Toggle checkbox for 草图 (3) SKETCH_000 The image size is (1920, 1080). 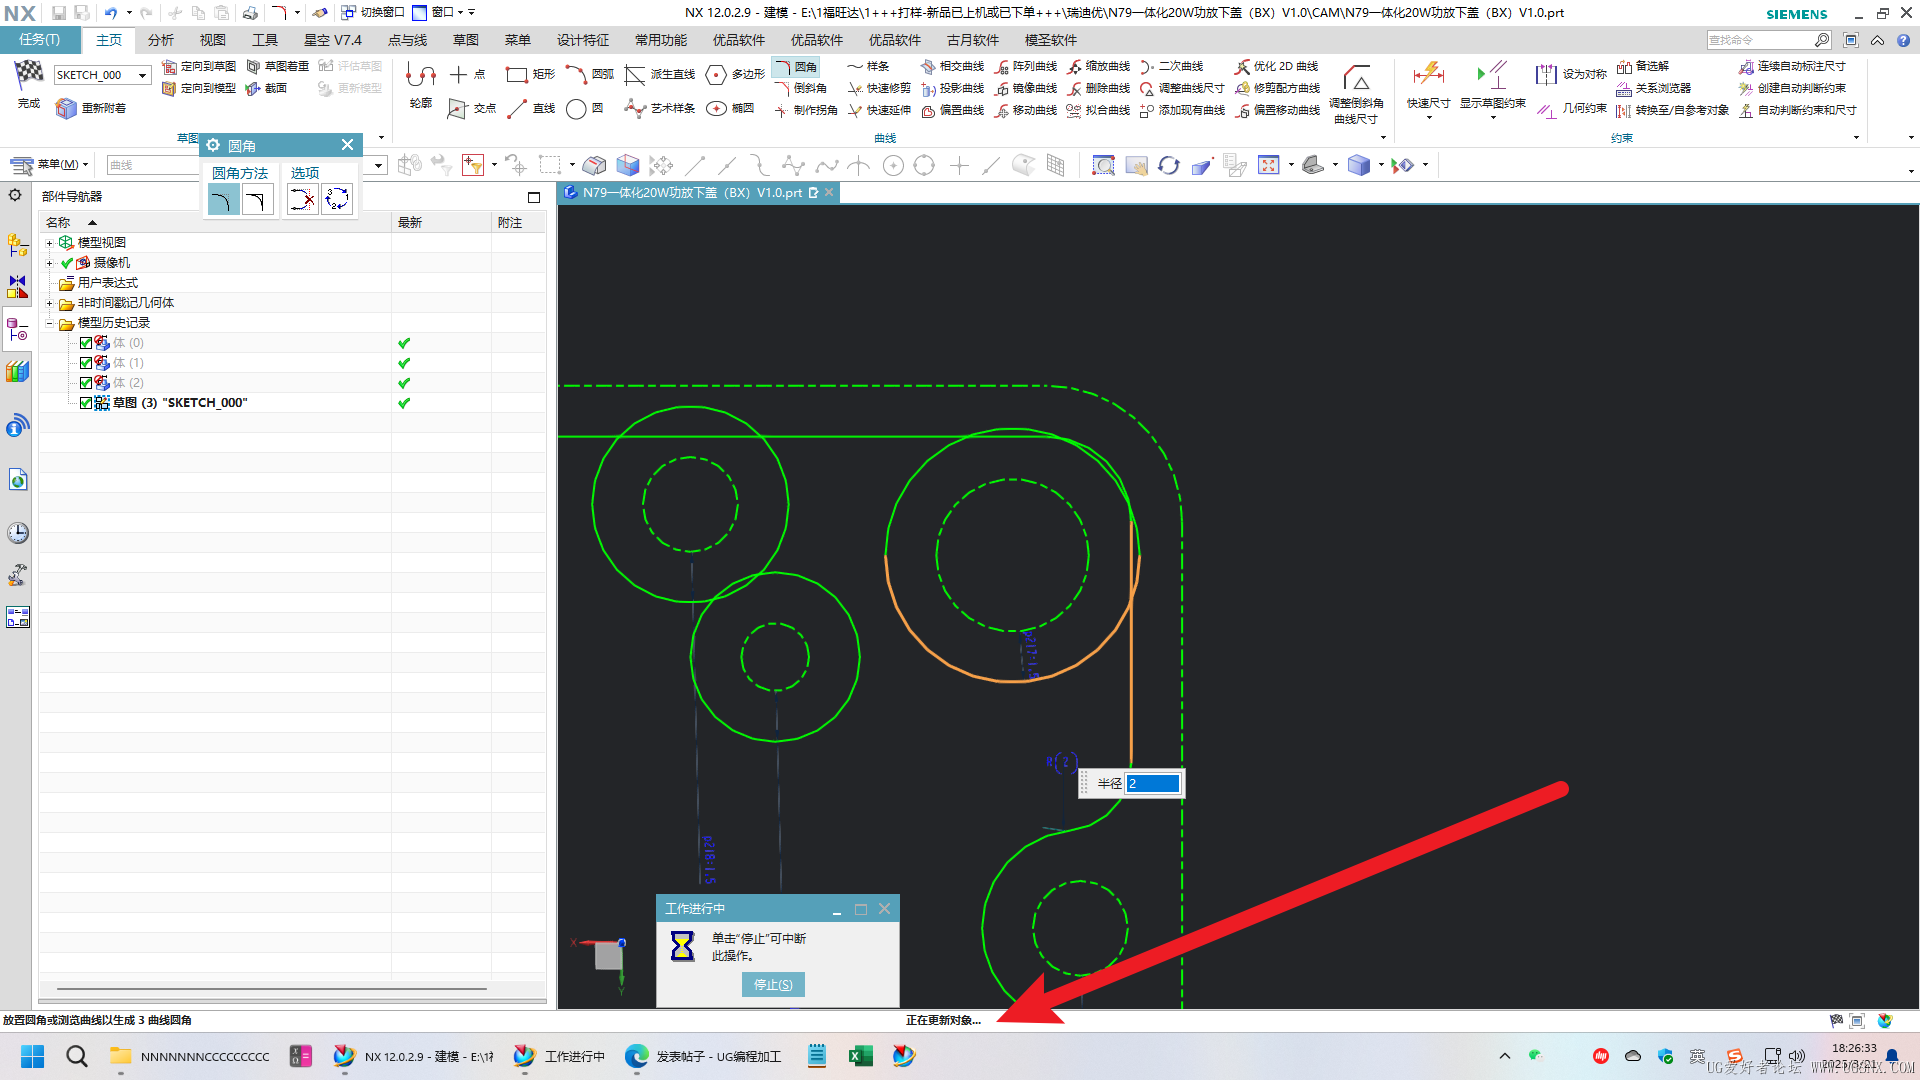[x=86, y=403]
